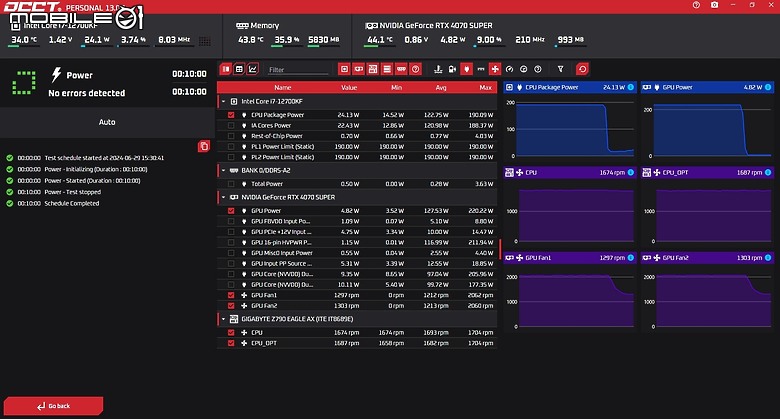Uncheck the GPU Fan1 checkbox
780x419 pixels.
point(231,296)
